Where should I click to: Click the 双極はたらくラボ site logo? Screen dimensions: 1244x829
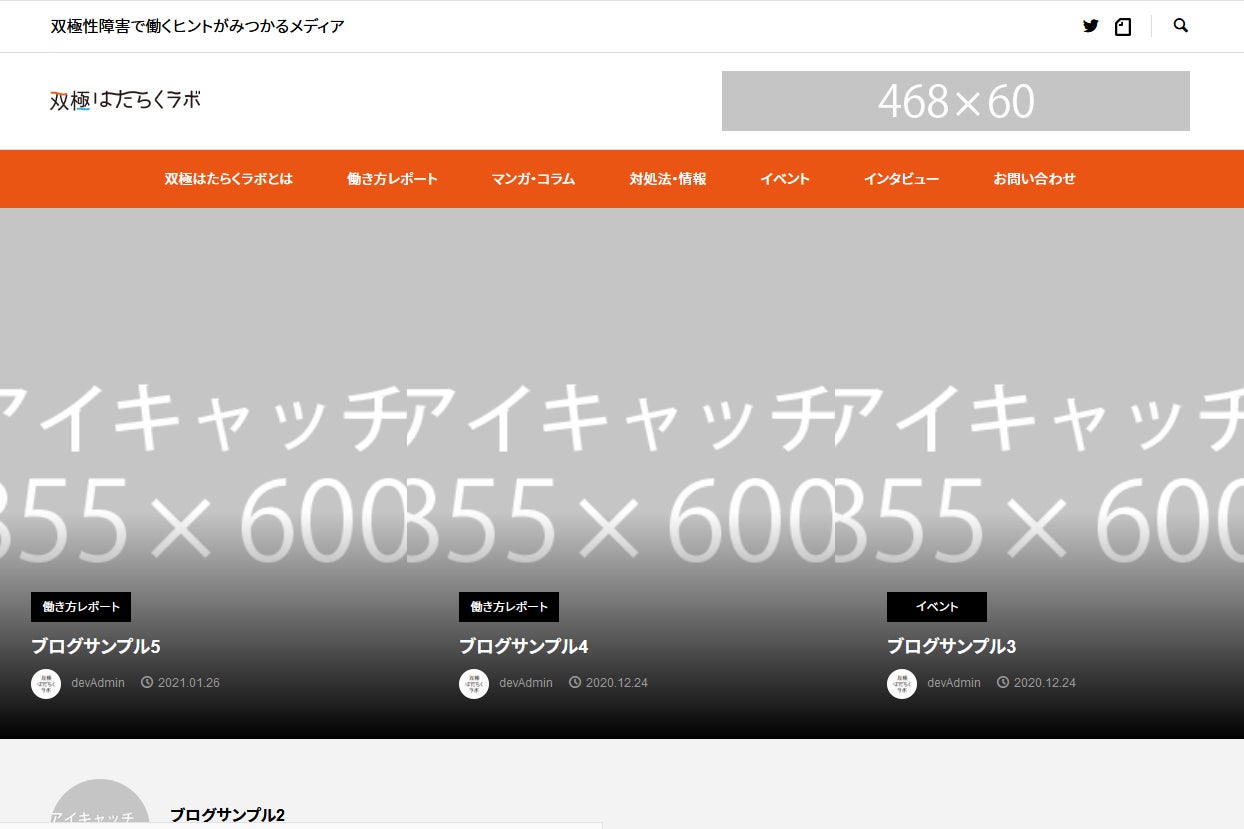click(125, 100)
